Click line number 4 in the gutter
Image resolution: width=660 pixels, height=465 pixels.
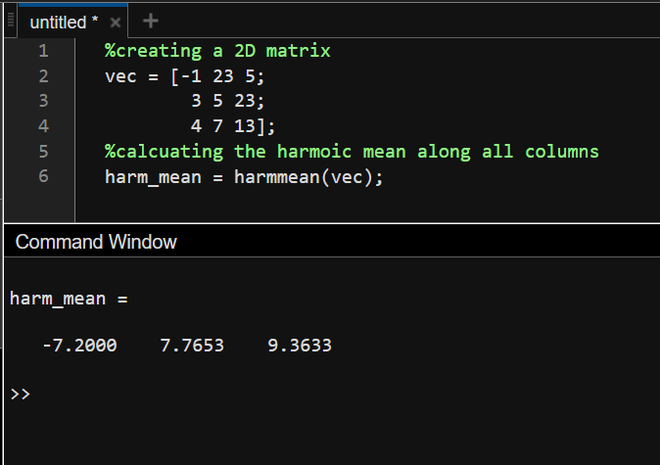42,126
